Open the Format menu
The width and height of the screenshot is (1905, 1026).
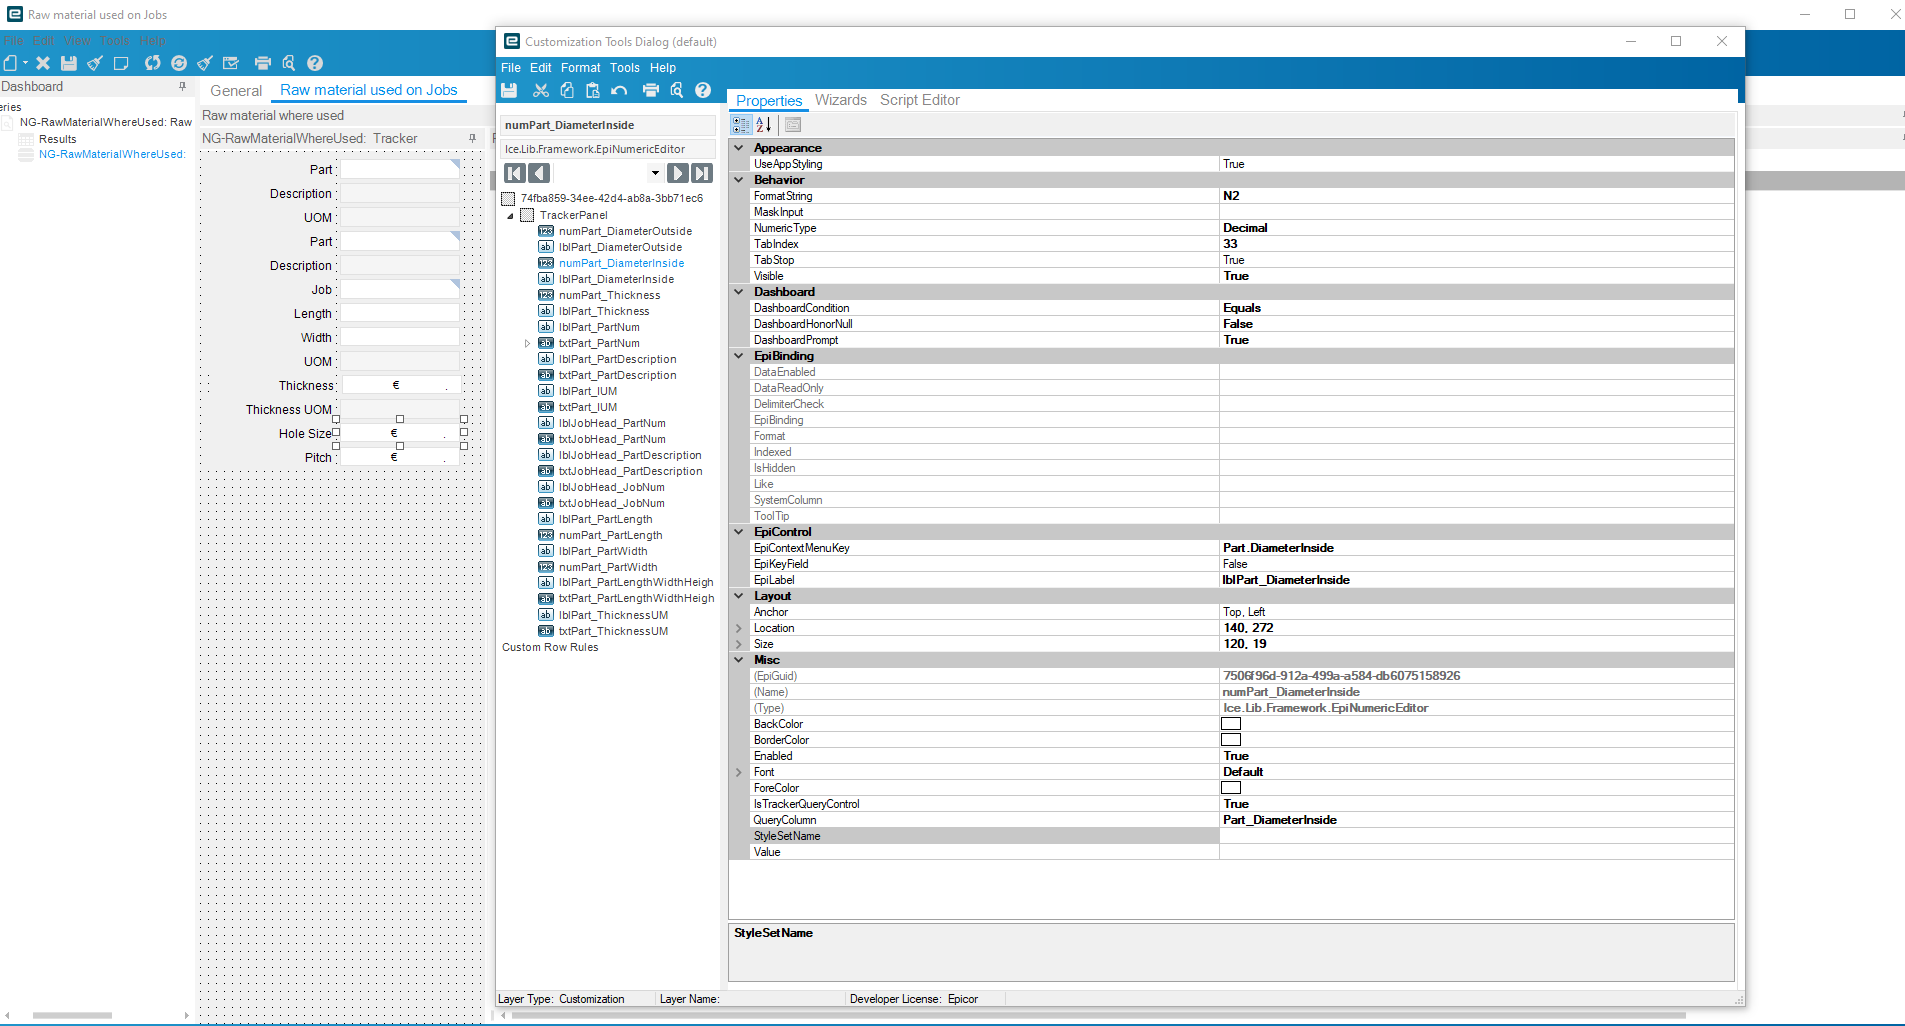[580, 68]
